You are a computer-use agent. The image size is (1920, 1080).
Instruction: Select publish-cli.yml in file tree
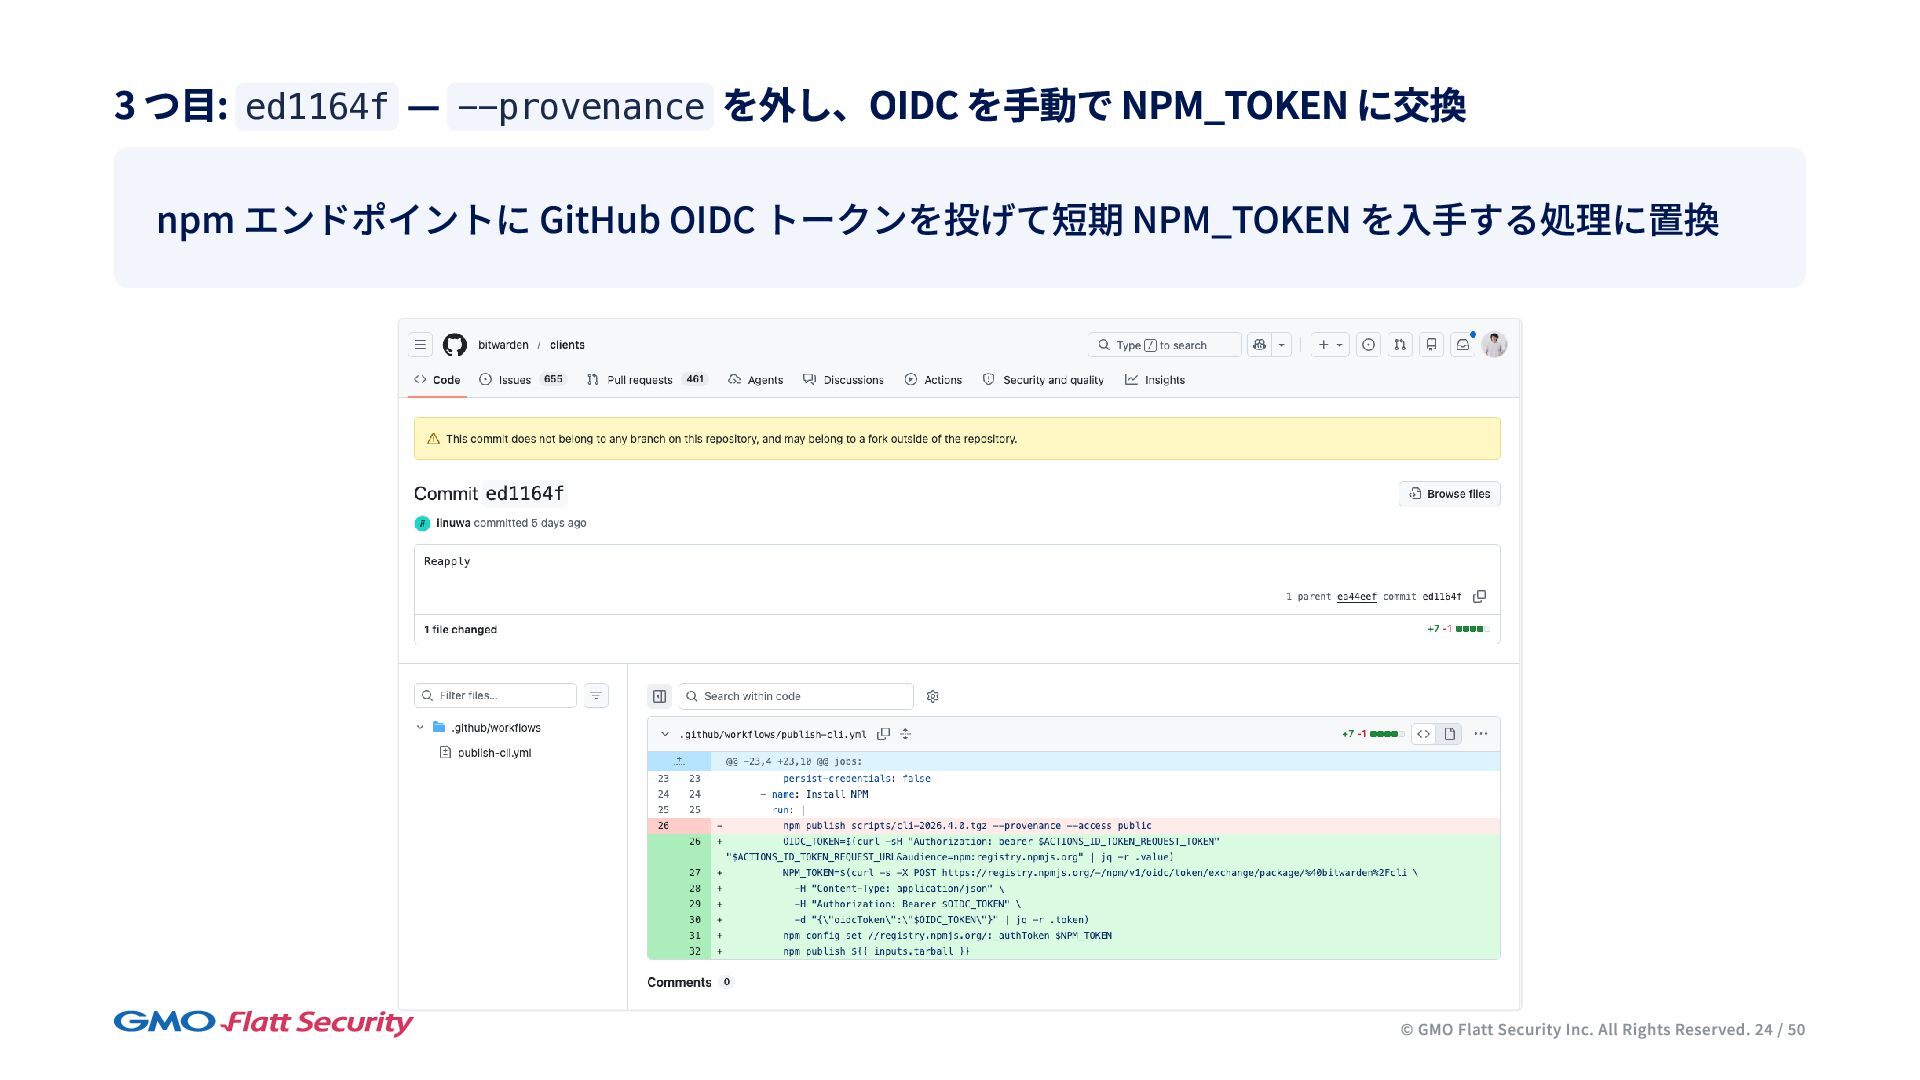[x=494, y=753]
